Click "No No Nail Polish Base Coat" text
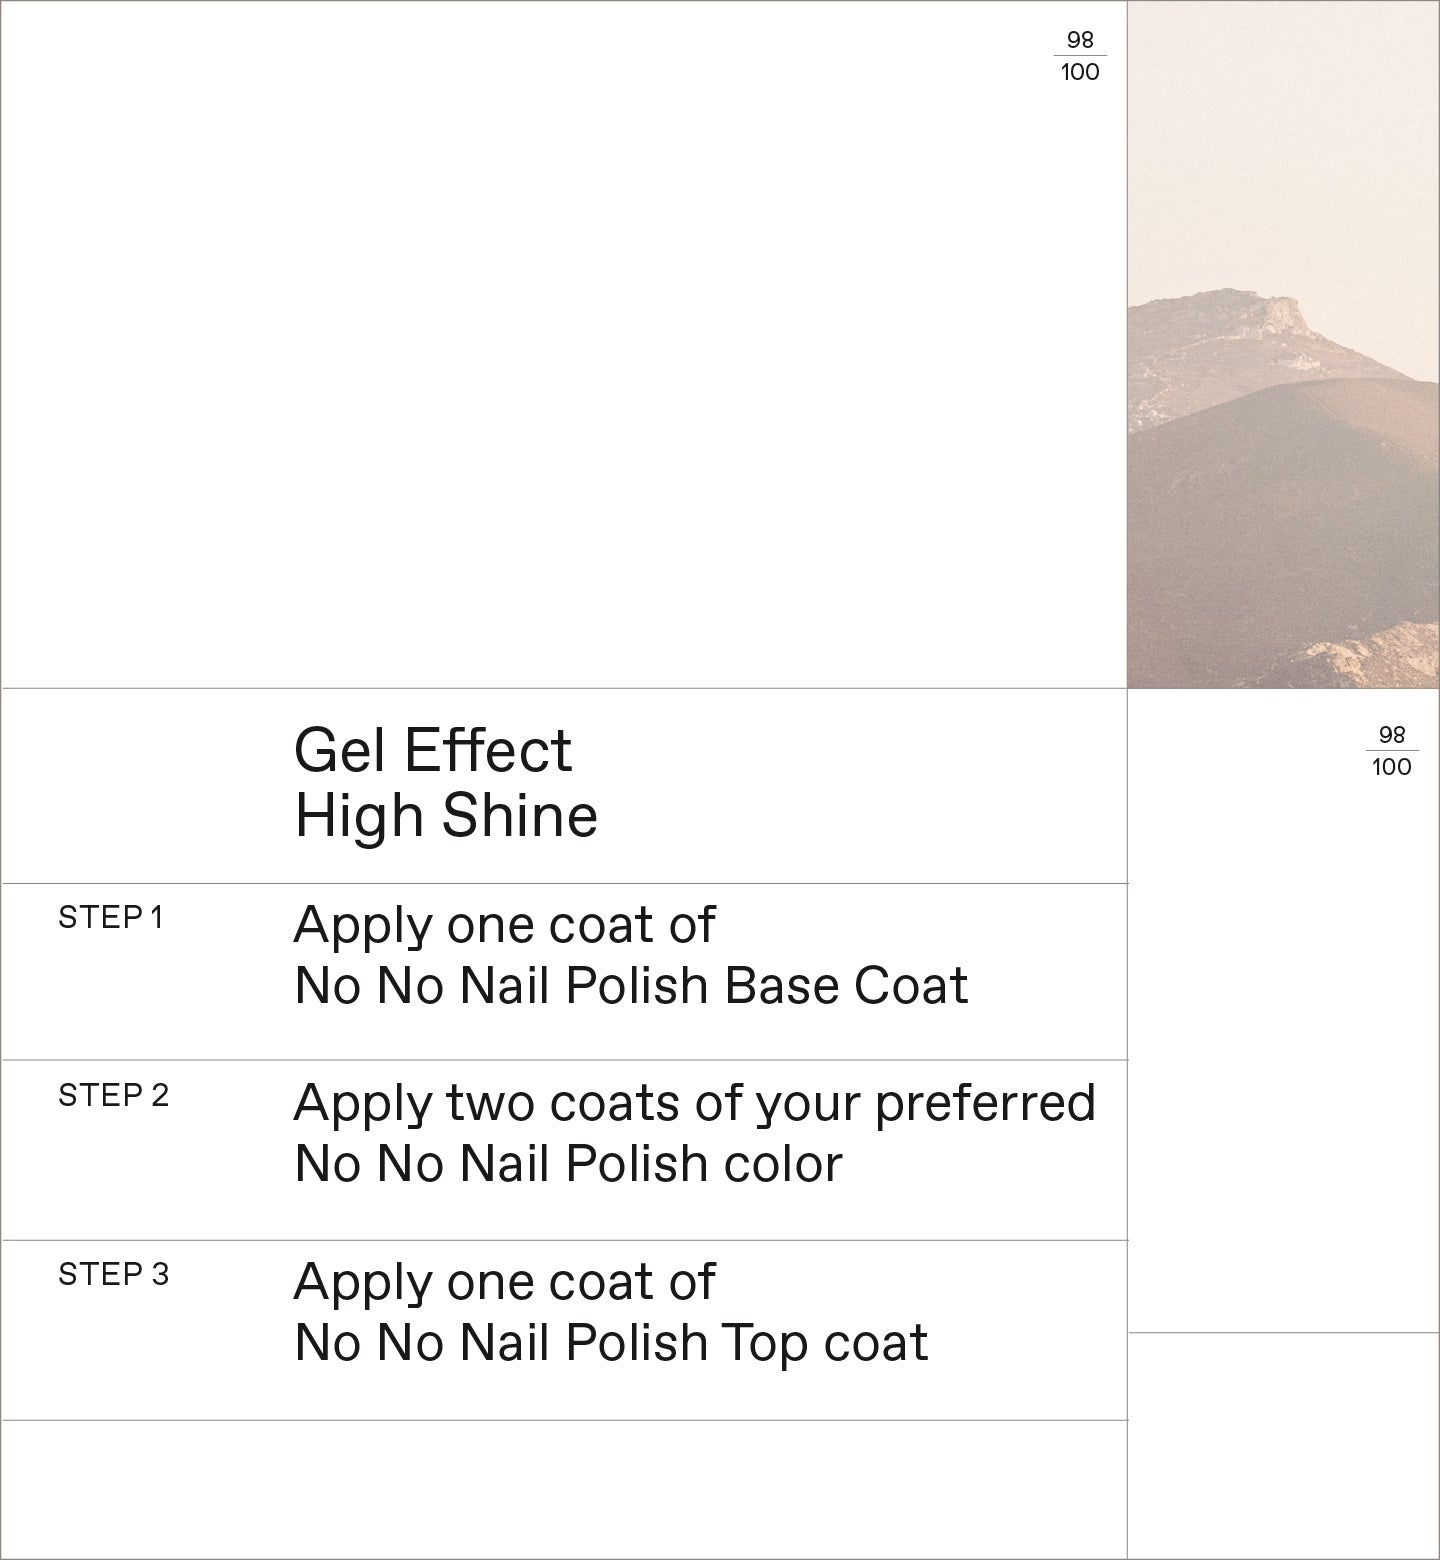Image resolution: width=1440 pixels, height=1560 pixels. [631, 986]
